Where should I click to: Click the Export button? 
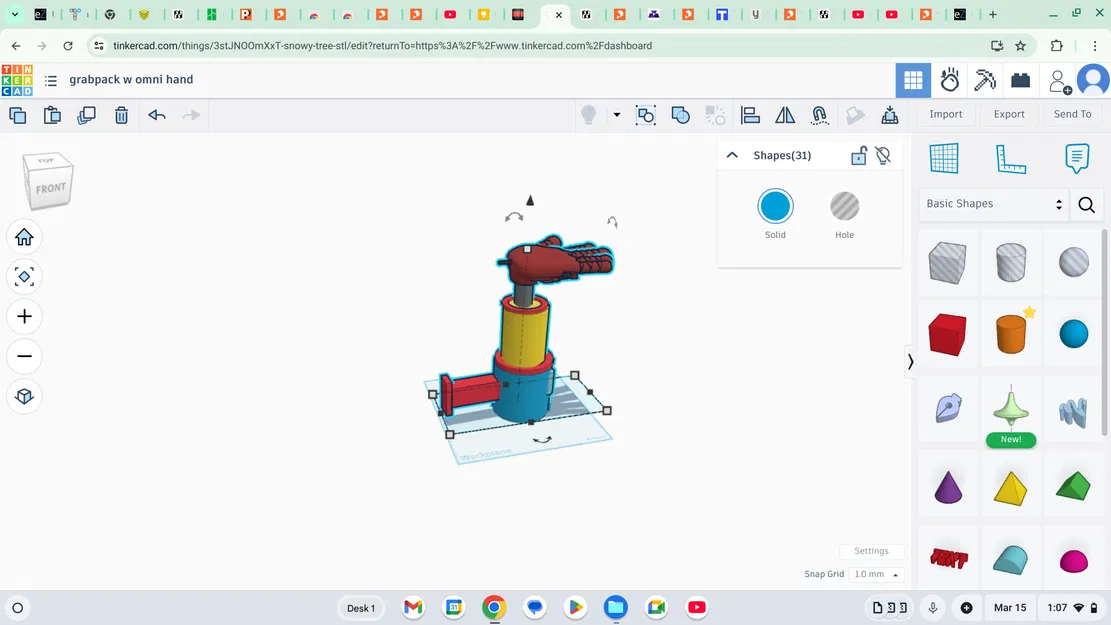(1009, 114)
